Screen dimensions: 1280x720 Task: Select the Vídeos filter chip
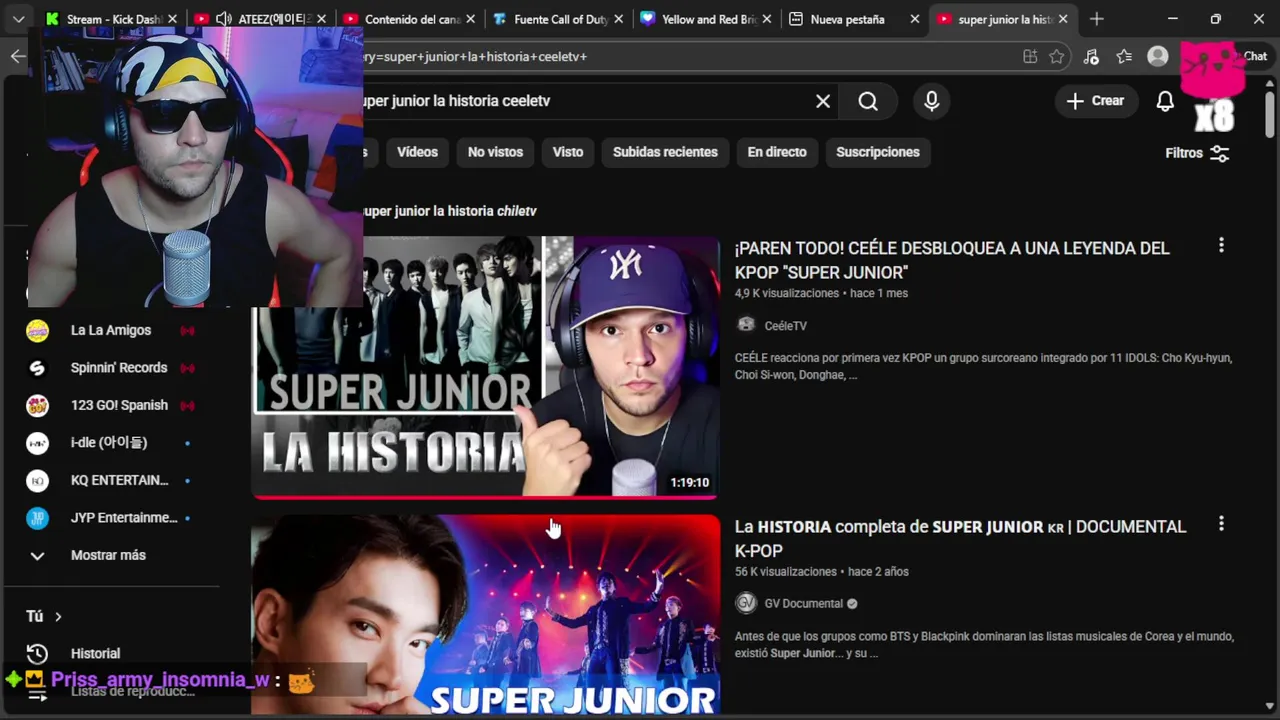(417, 152)
